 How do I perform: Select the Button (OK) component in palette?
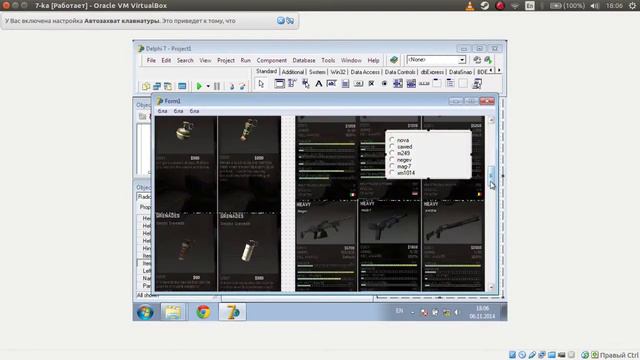pos(358,84)
